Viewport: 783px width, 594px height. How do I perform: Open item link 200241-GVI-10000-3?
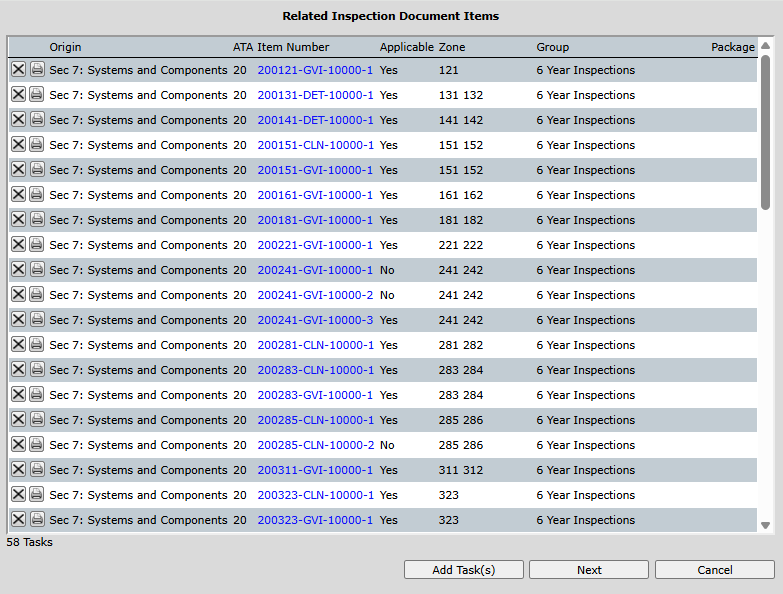pos(315,320)
